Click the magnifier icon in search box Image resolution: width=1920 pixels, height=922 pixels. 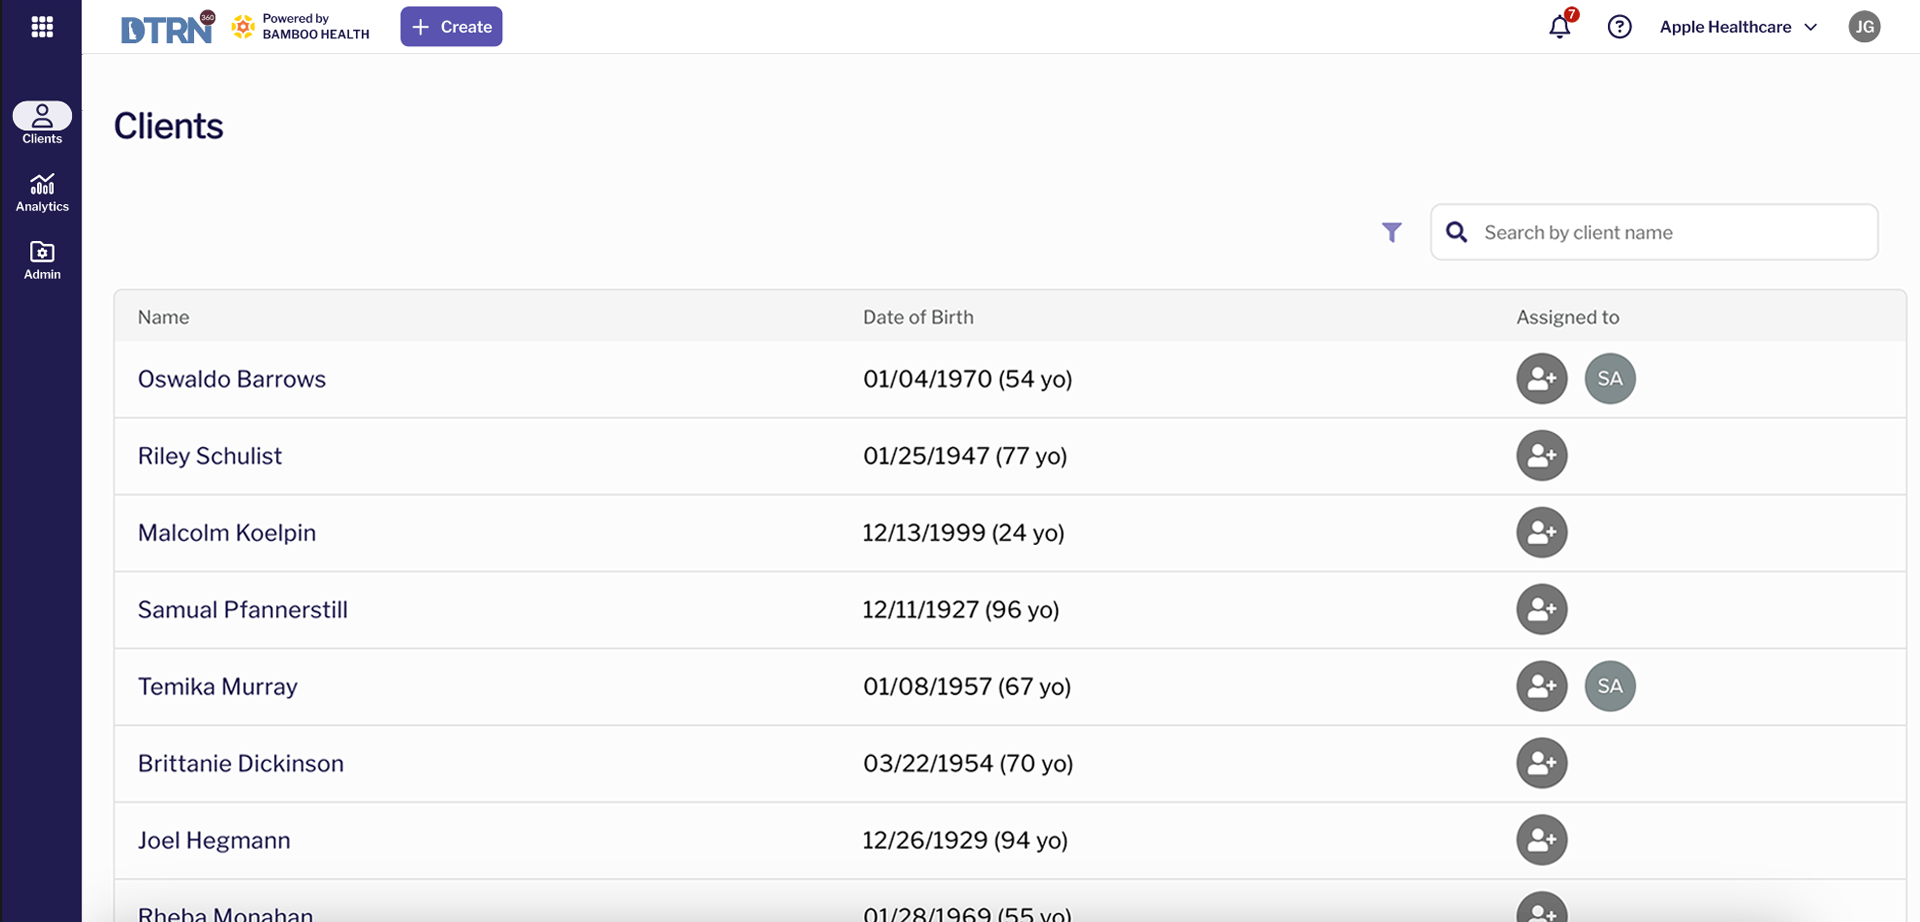click(x=1457, y=232)
